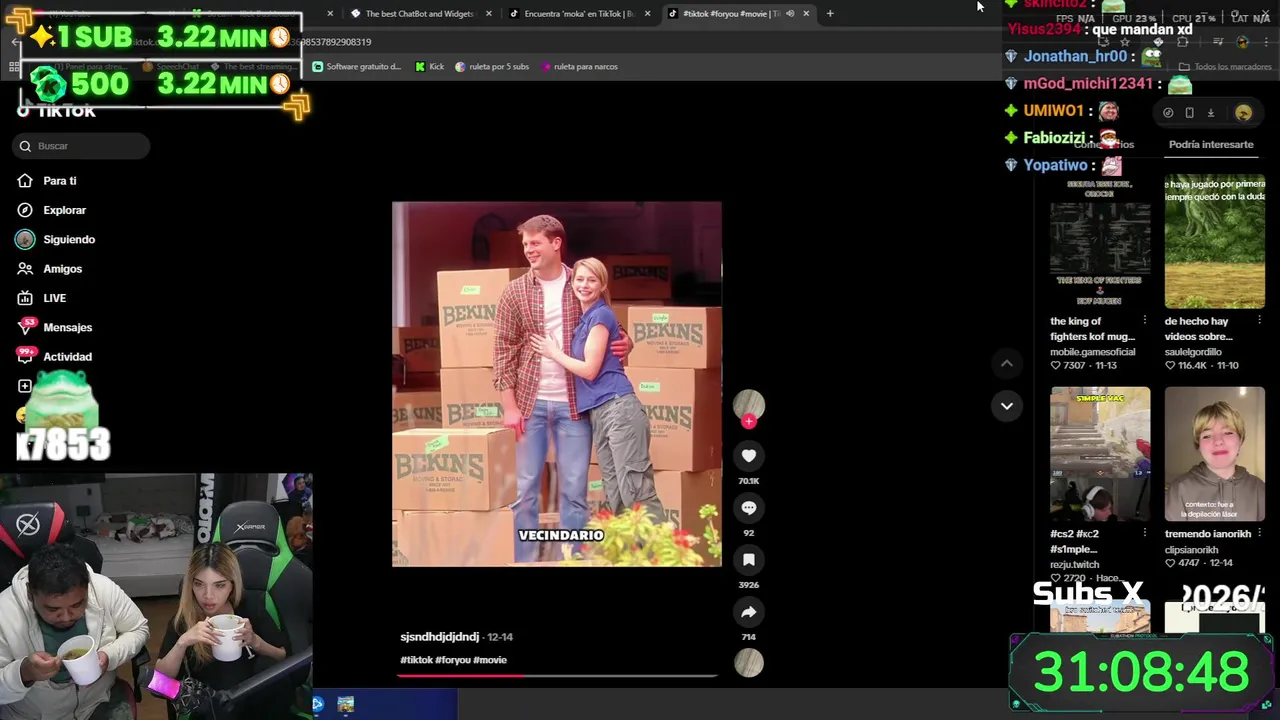Click the #tiktok hashtag
The height and width of the screenshot is (720, 1280).
tap(416, 660)
